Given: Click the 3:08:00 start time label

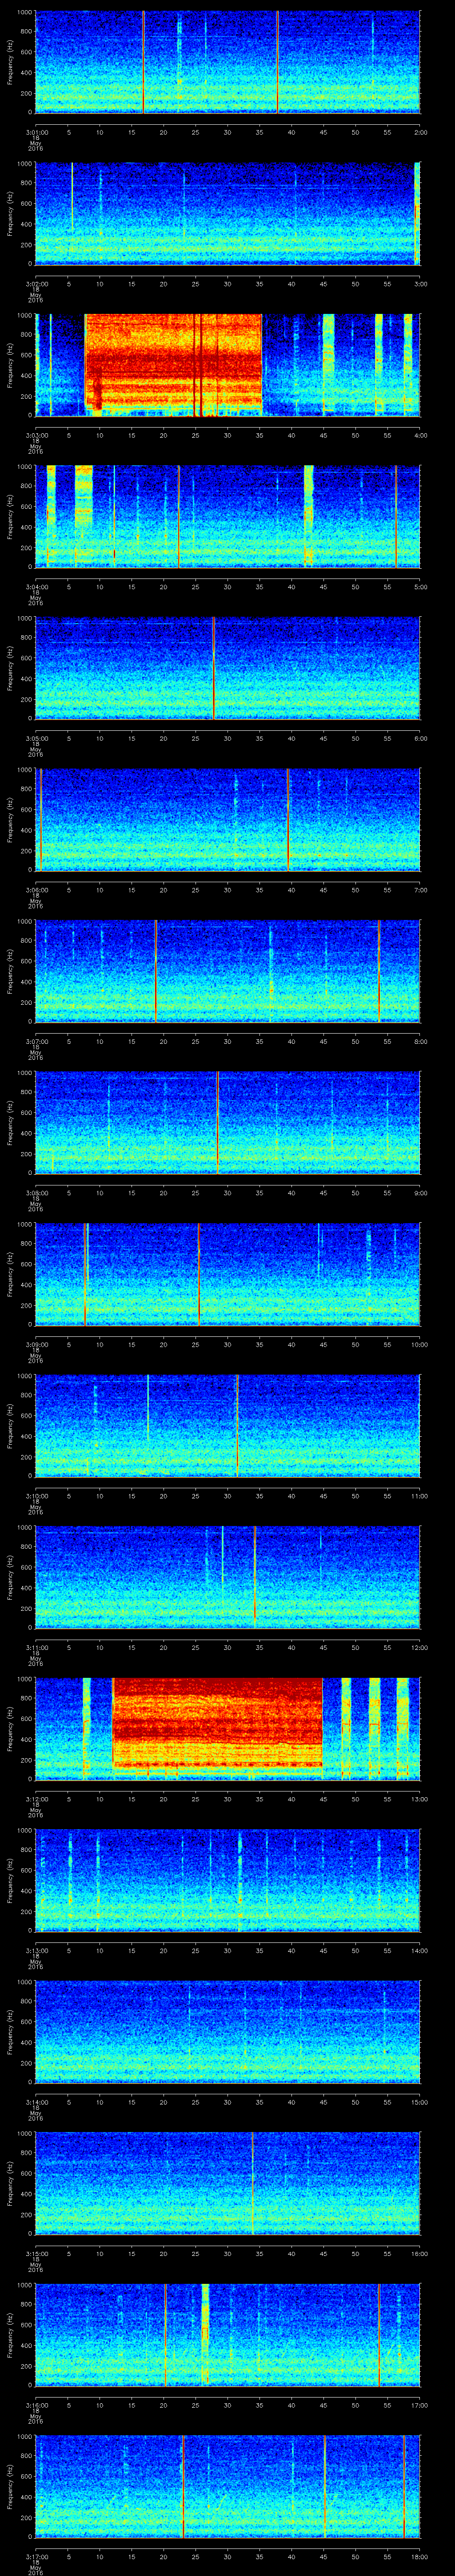Looking at the screenshot, I should 36,1192.
